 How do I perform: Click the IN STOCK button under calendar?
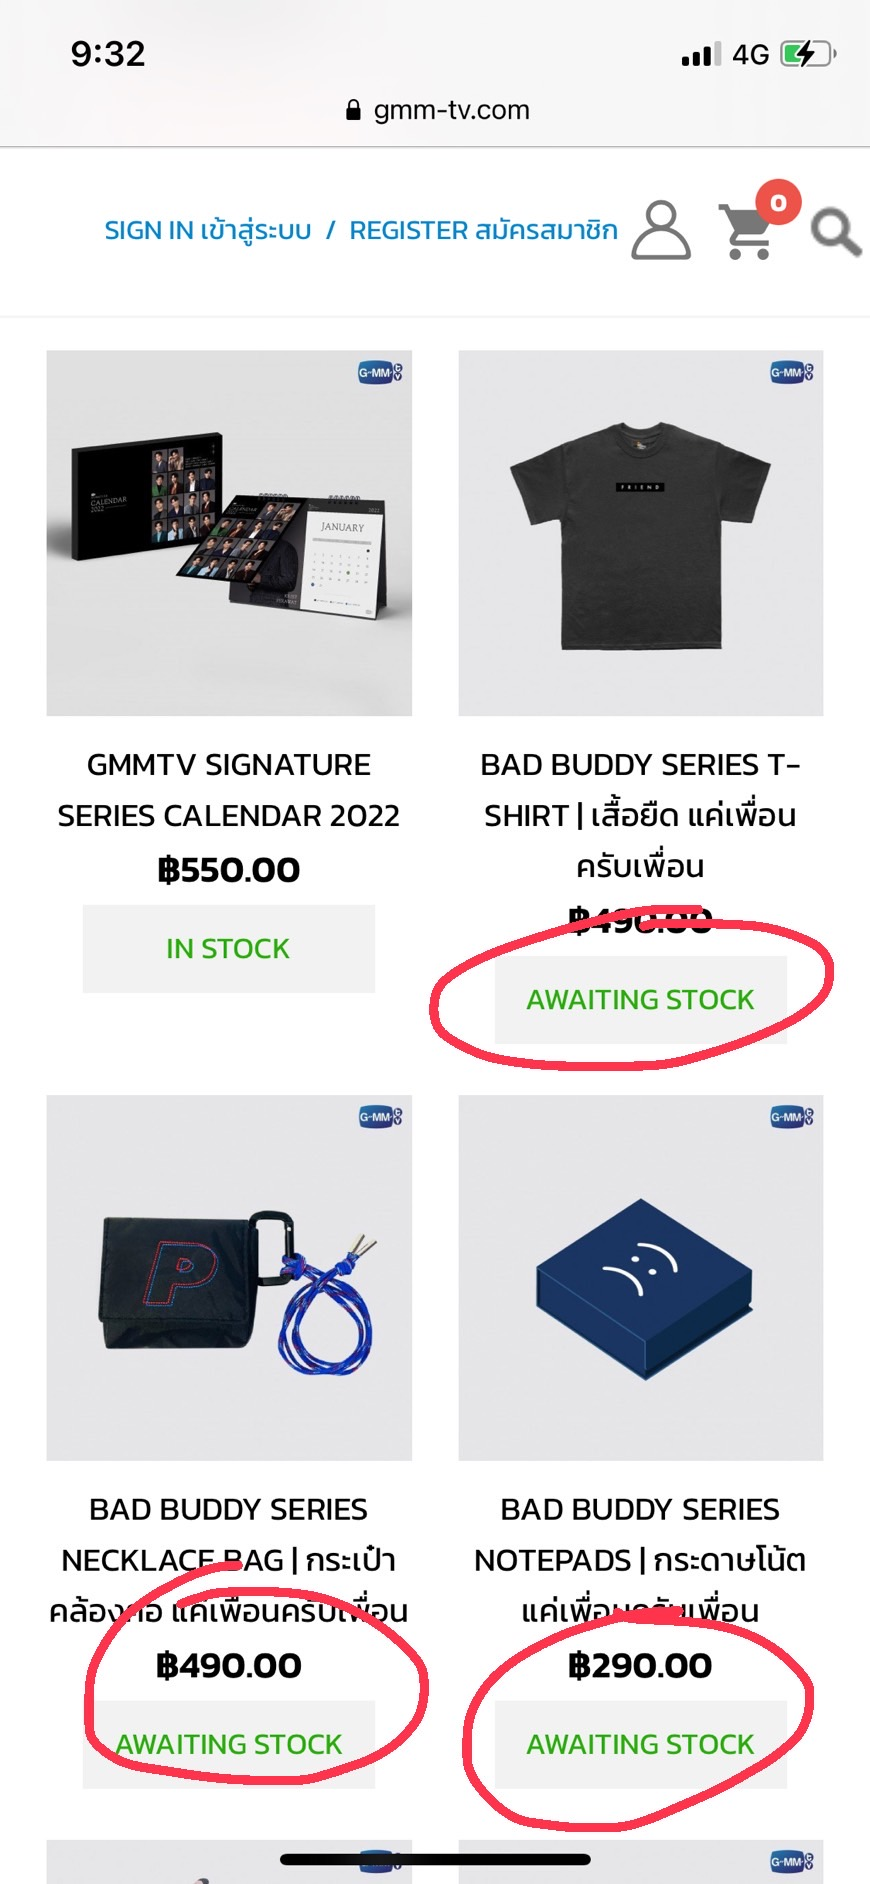[228, 949]
